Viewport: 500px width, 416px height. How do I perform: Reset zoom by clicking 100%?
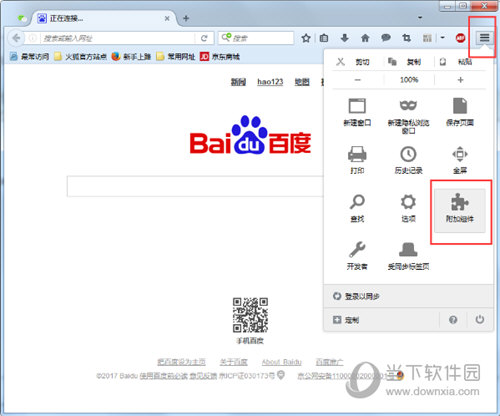tap(409, 80)
